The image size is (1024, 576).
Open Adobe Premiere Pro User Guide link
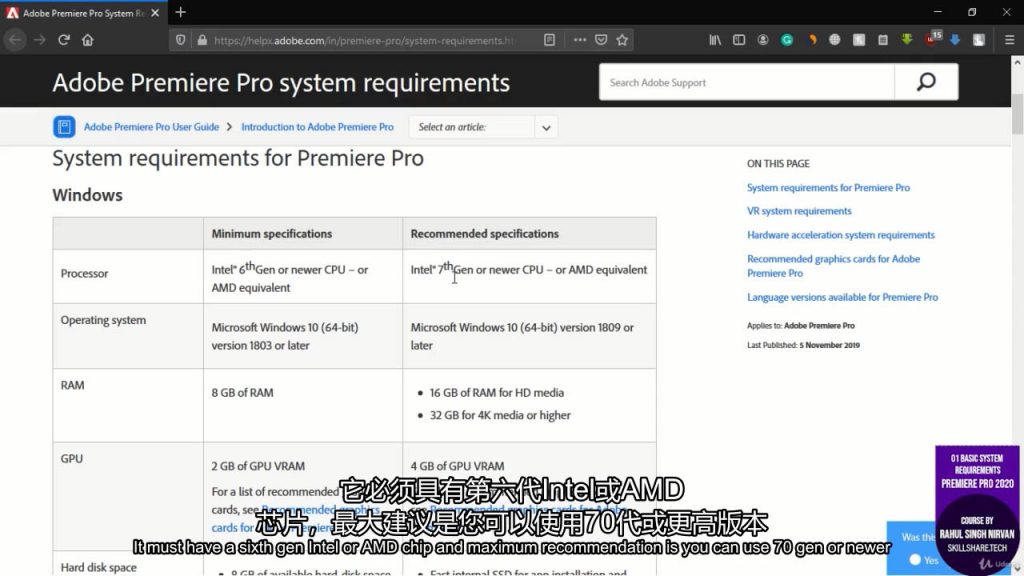coord(151,127)
